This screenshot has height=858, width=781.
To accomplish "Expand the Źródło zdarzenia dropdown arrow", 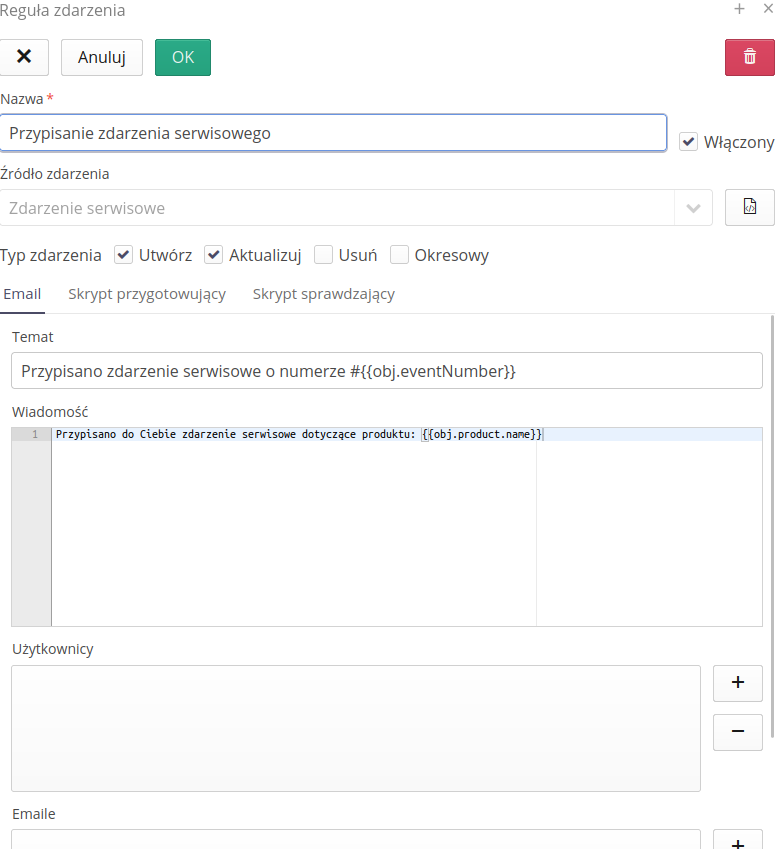I will (693, 208).
